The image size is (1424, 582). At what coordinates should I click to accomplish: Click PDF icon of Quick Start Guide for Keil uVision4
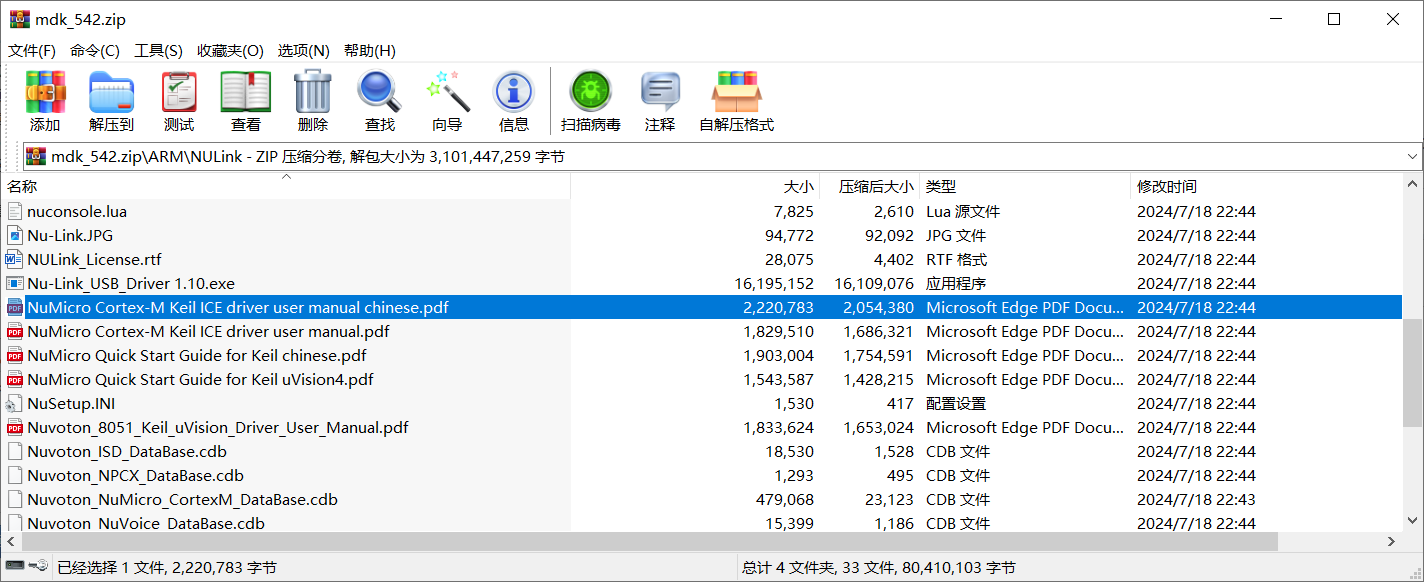pos(14,379)
